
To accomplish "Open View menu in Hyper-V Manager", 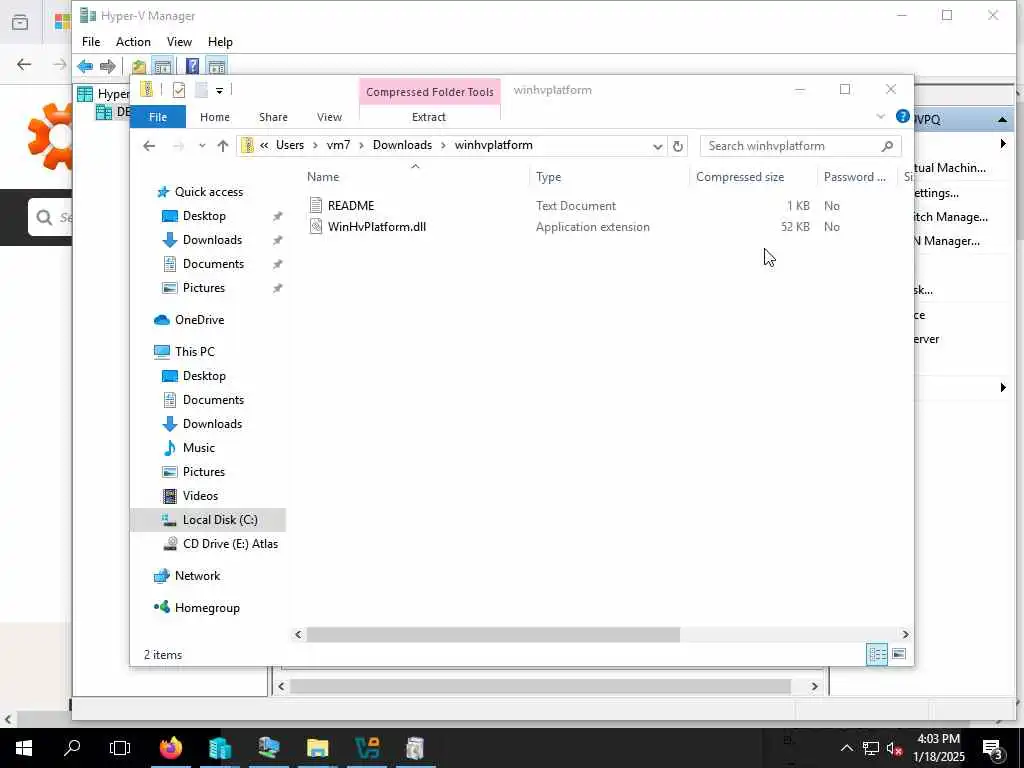I will click(x=179, y=42).
